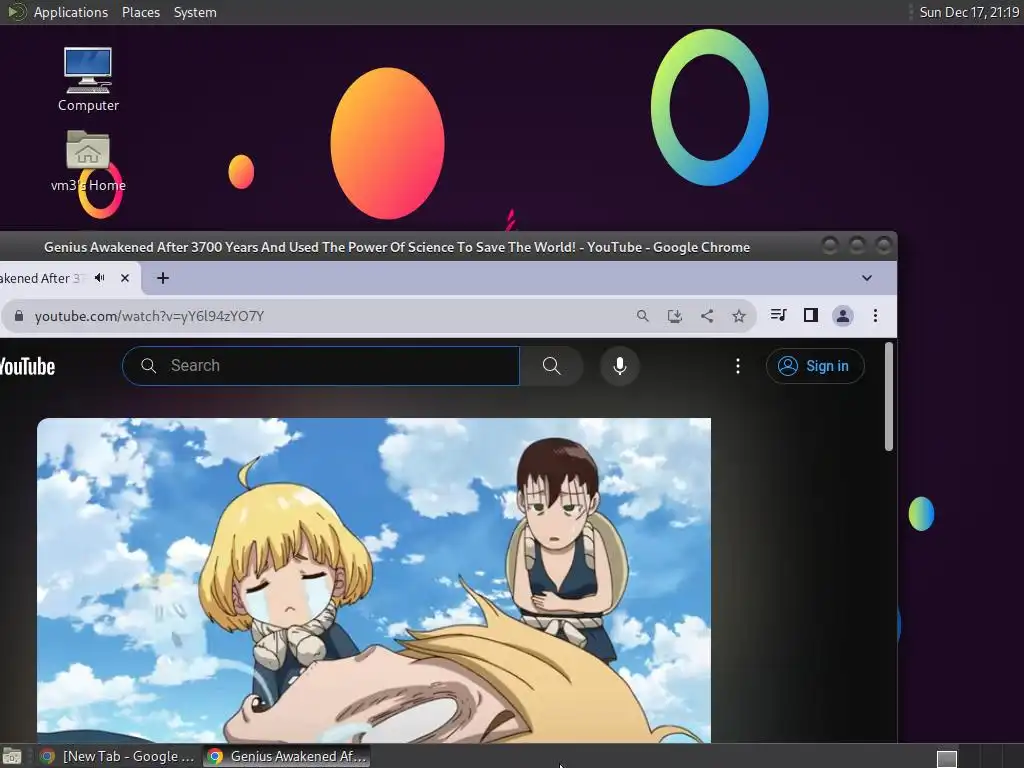Click the Chrome window title bar text
Image resolution: width=1024 pixels, height=768 pixels.
397,248
